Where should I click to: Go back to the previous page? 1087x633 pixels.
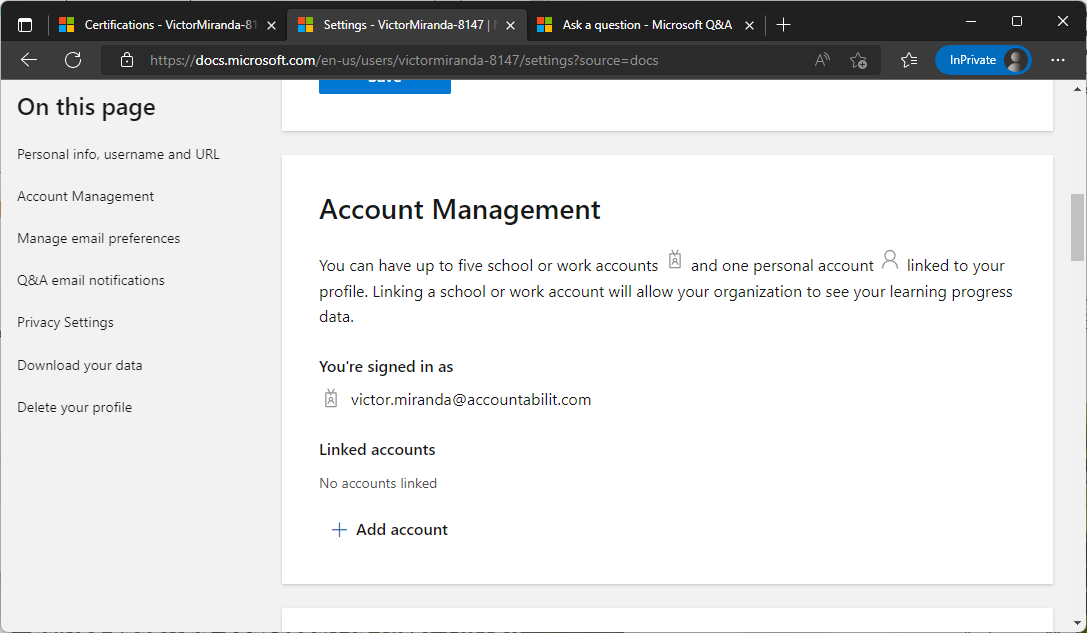(x=28, y=60)
